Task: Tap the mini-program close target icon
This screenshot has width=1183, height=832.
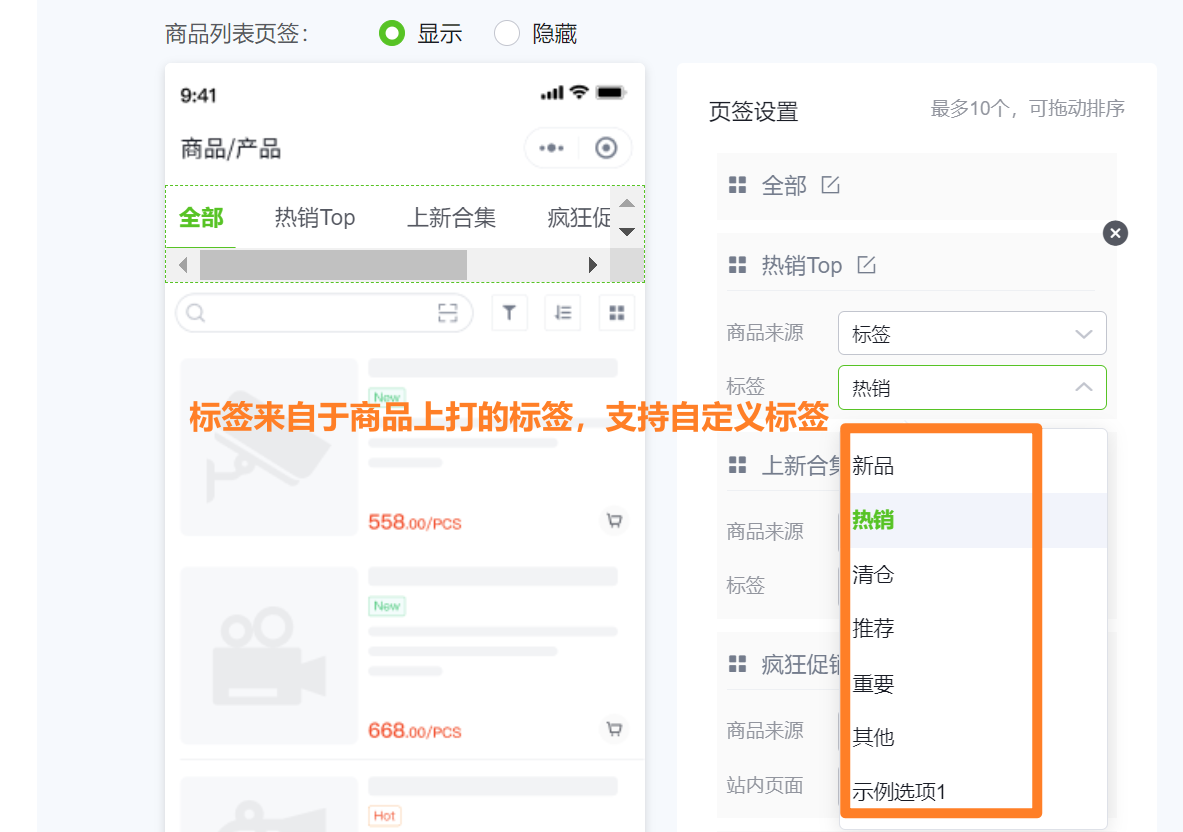Action: [606, 148]
